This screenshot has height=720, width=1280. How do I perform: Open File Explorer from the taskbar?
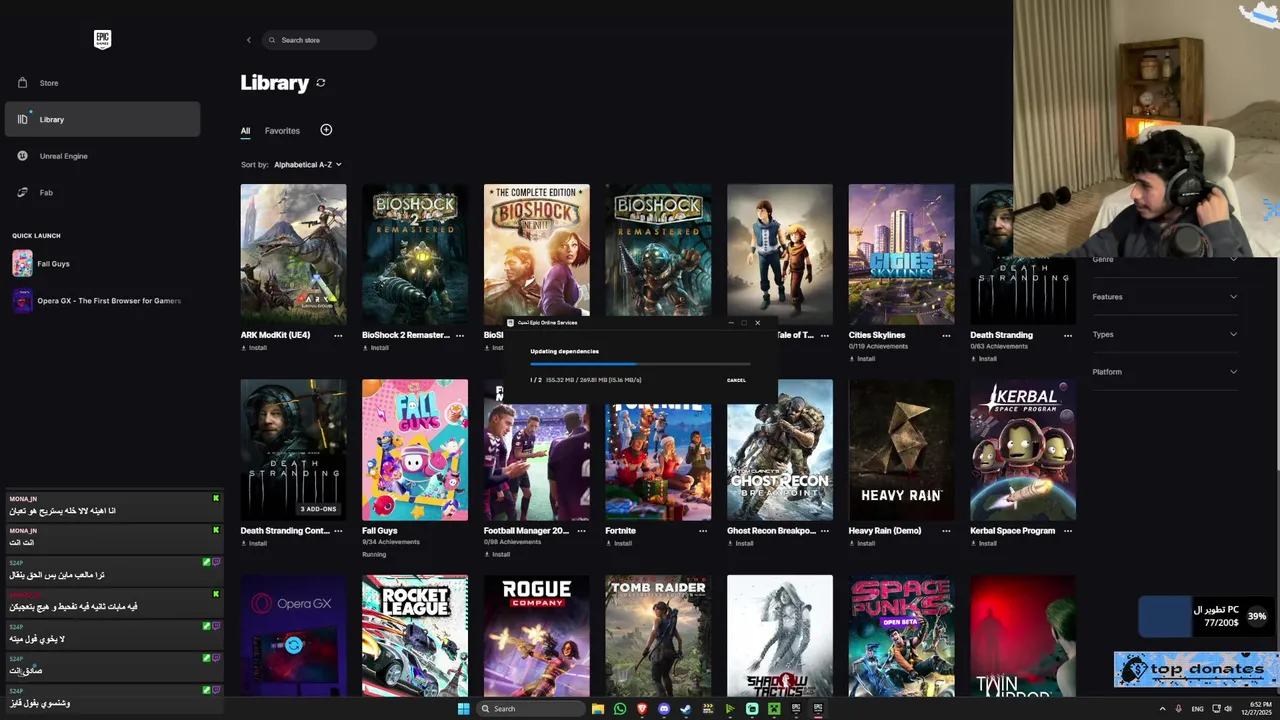pos(598,709)
